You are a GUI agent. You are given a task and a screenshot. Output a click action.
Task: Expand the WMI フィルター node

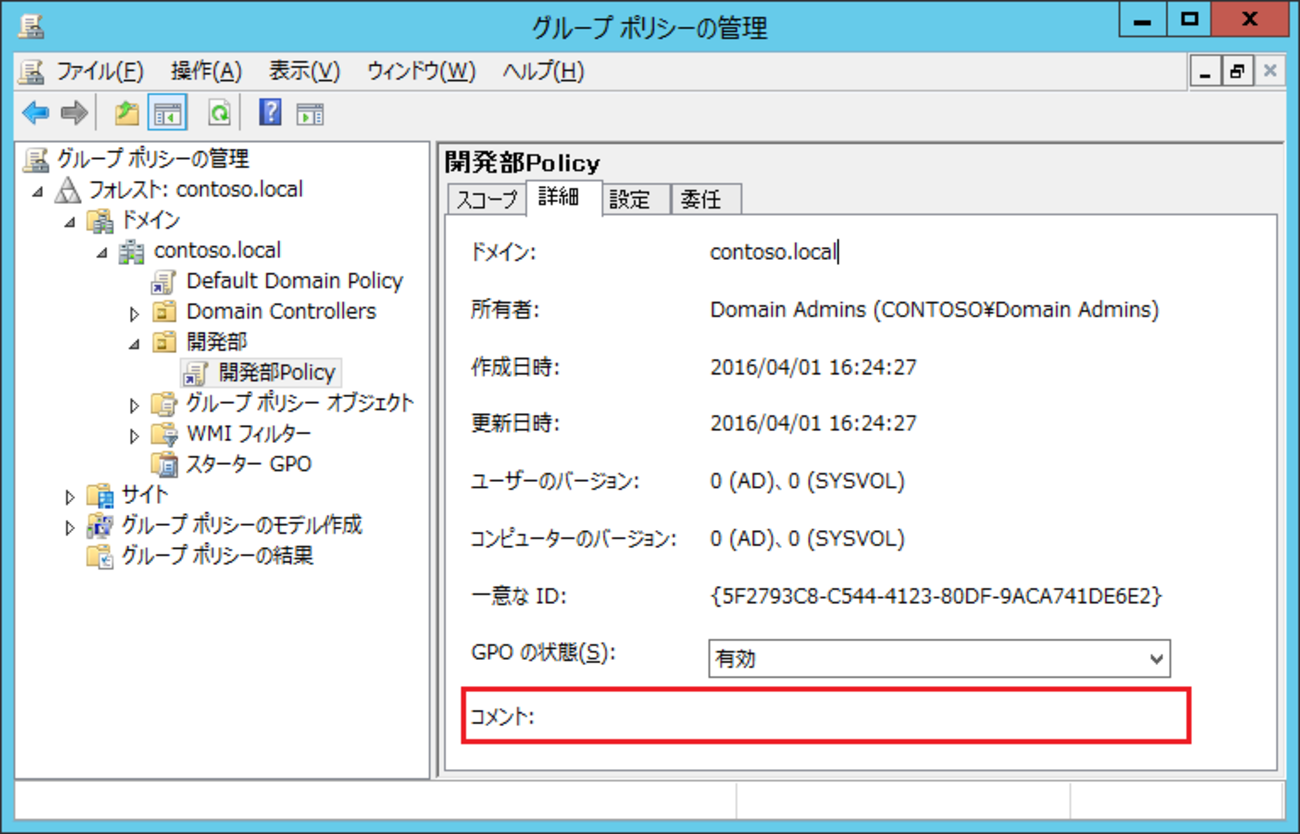[135, 435]
